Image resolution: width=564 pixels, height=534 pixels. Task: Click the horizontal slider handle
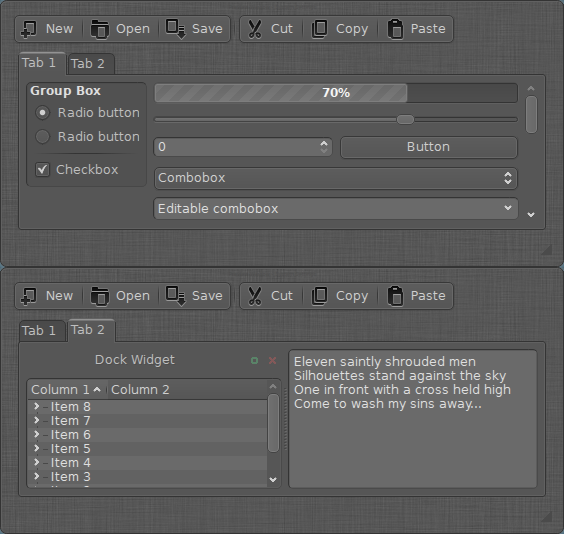coord(405,120)
